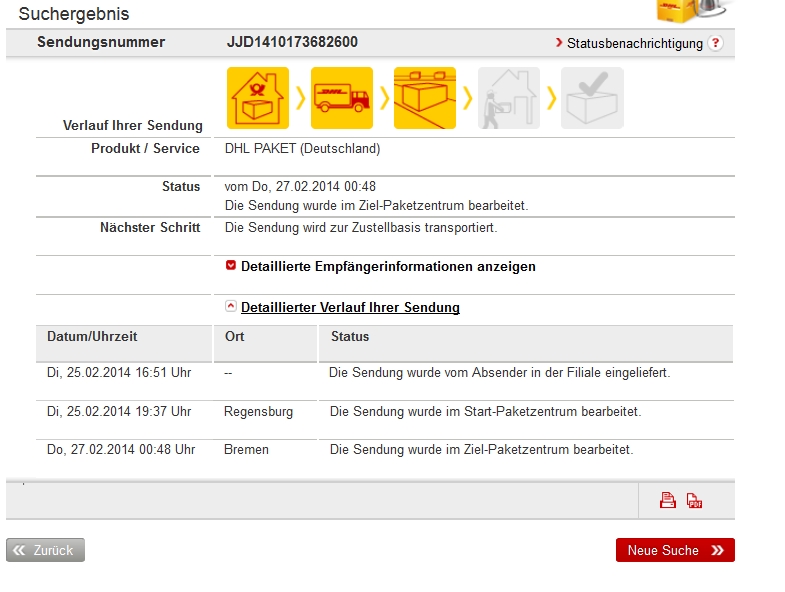Click the greyed-out delivered checkmark icon
The height and width of the screenshot is (592, 785).
click(x=592, y=98)
